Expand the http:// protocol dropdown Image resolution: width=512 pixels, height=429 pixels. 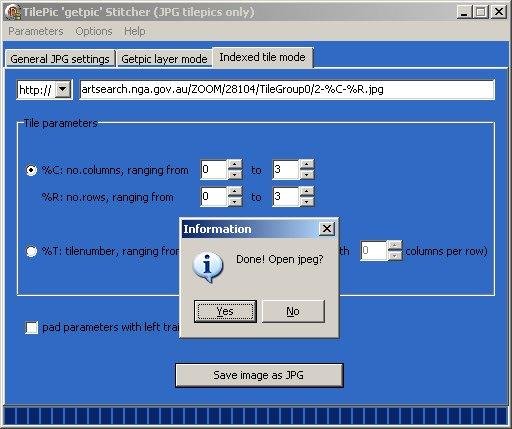(63, 89)
